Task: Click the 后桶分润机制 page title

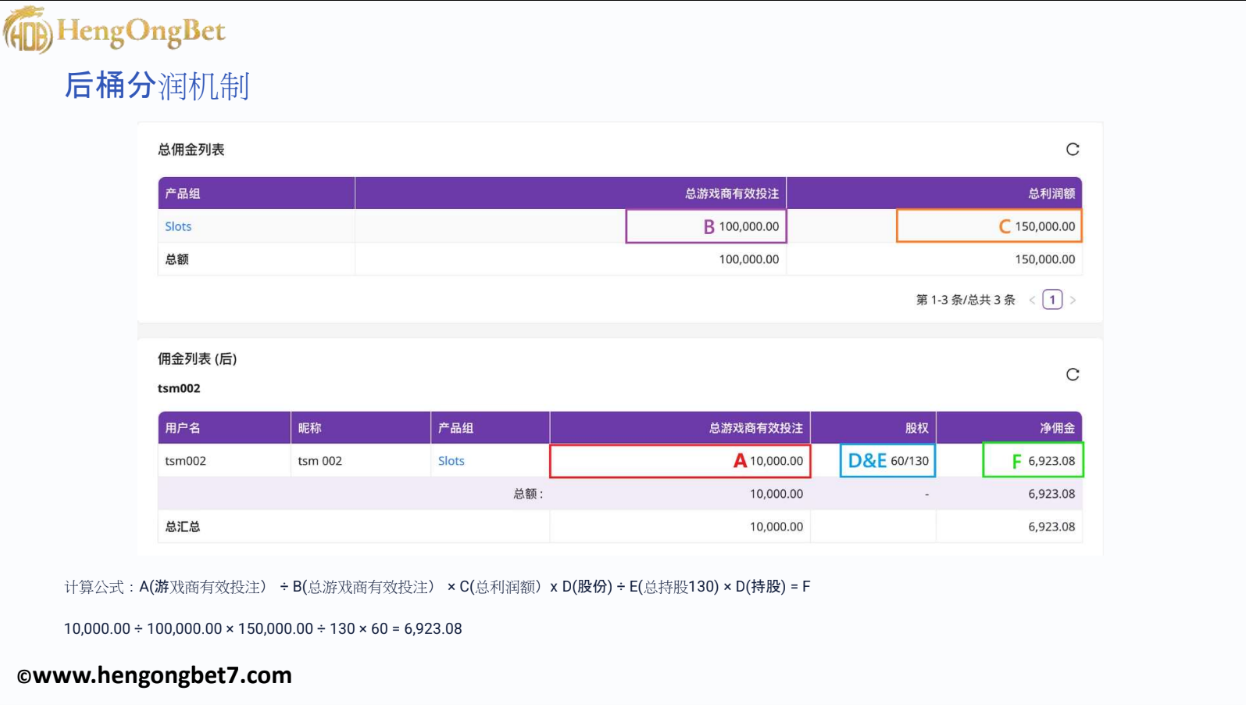Action: [156, 86]
